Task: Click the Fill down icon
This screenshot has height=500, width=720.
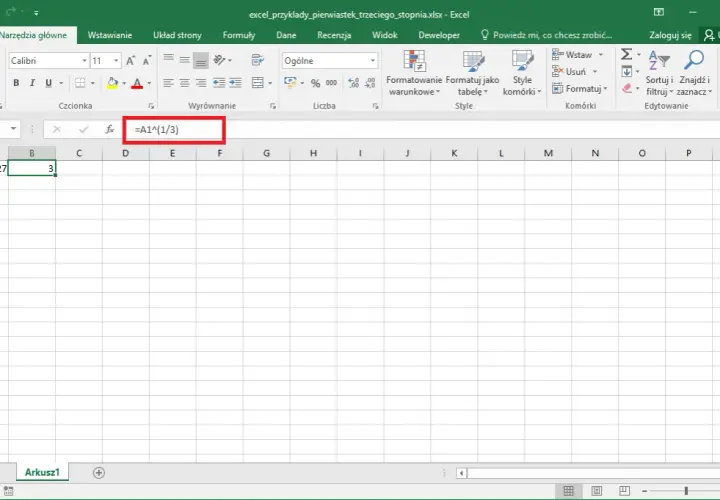Action: coord(627,71)
